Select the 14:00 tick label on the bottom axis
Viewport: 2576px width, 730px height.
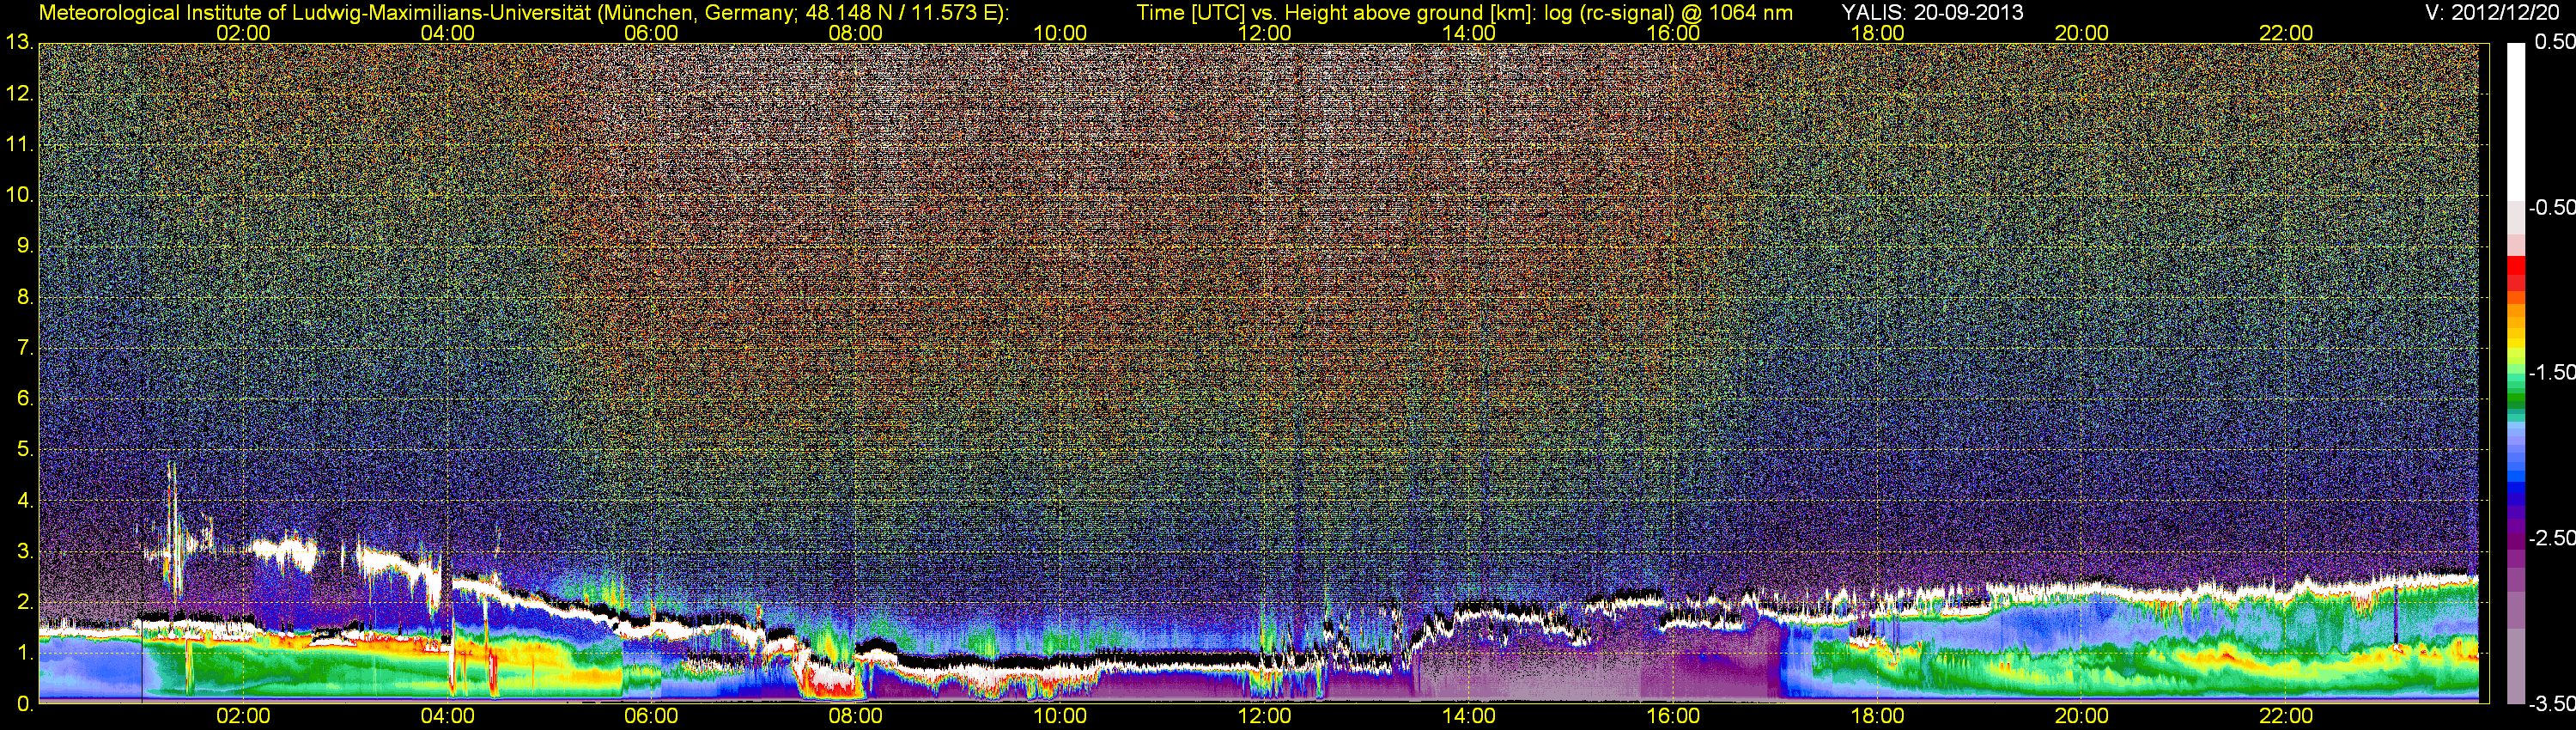click(x=1468, y=716)
